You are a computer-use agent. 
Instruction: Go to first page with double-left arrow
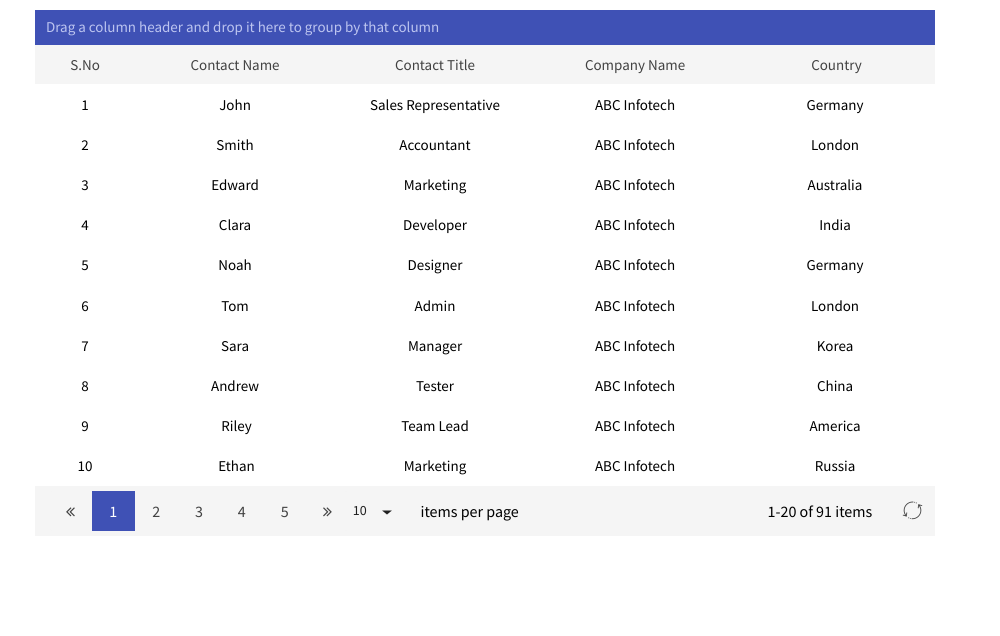click(70, 511)
